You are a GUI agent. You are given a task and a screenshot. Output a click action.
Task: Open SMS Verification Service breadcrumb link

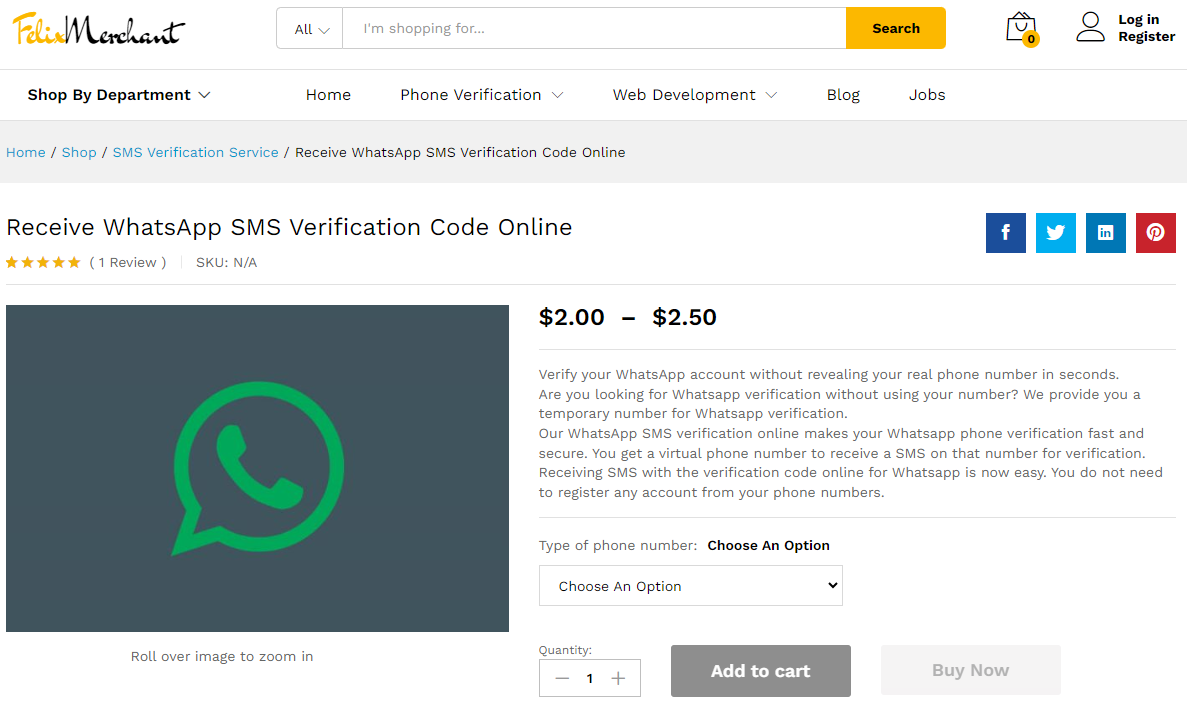tap(195, 153)
